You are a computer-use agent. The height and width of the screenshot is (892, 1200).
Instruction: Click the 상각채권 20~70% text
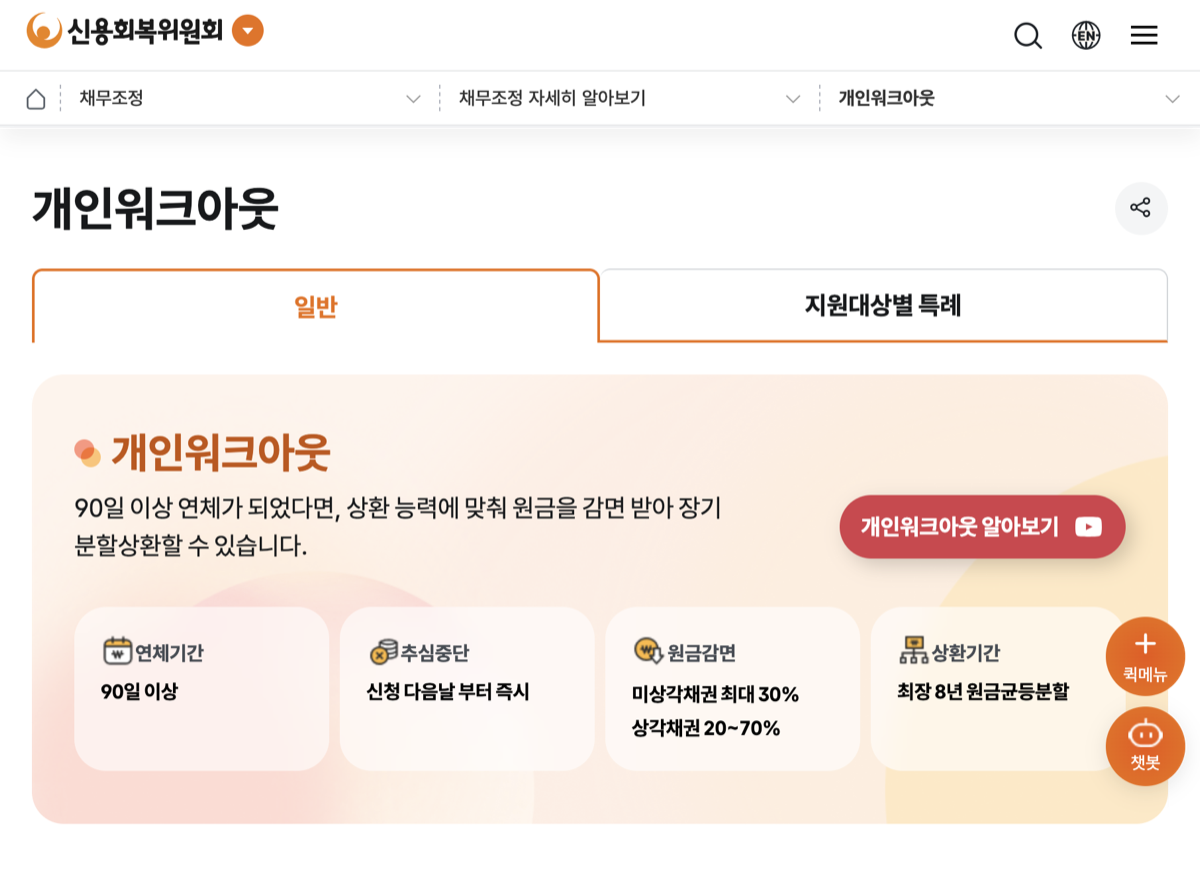[x=706, y=728]
